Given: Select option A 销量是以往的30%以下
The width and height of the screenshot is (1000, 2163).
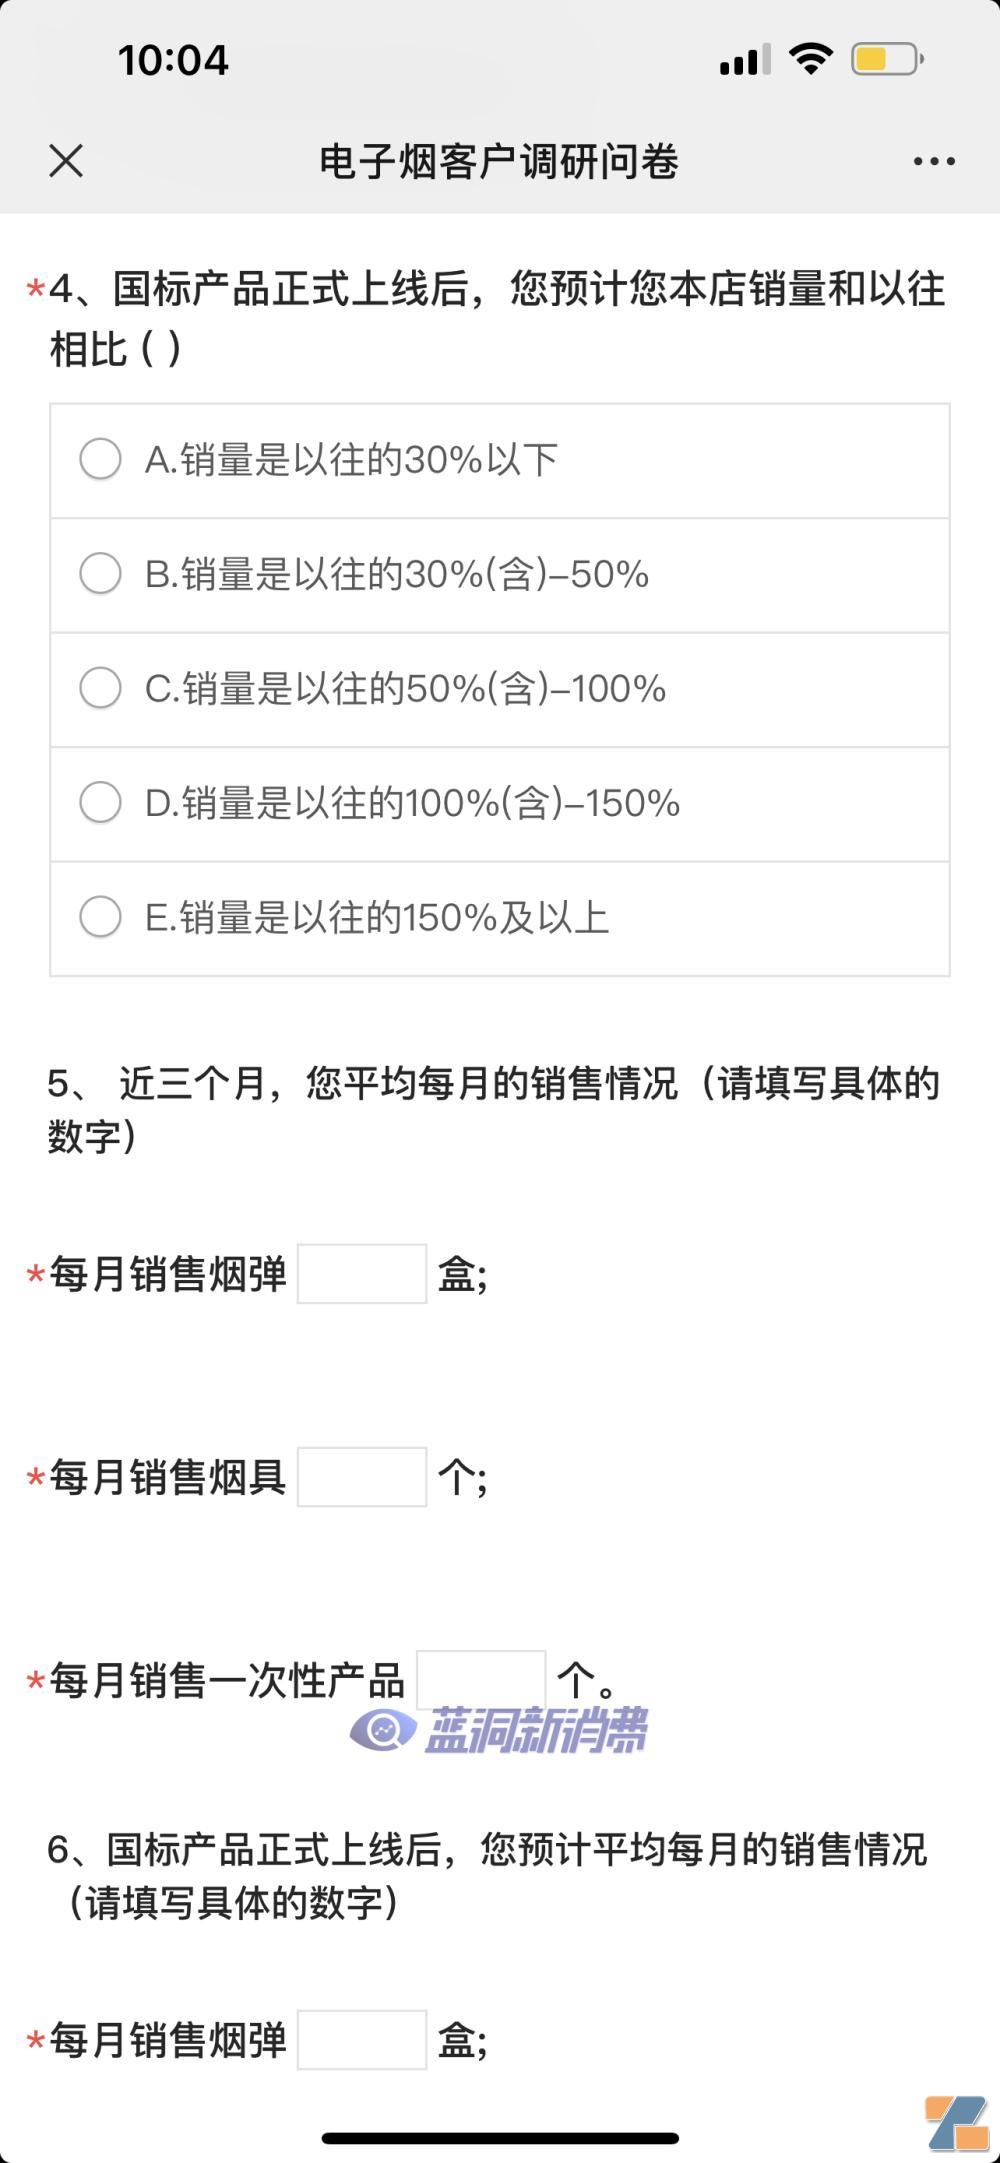Looking at the screenshot, I should pyautogui.click(x=100, y=460).
